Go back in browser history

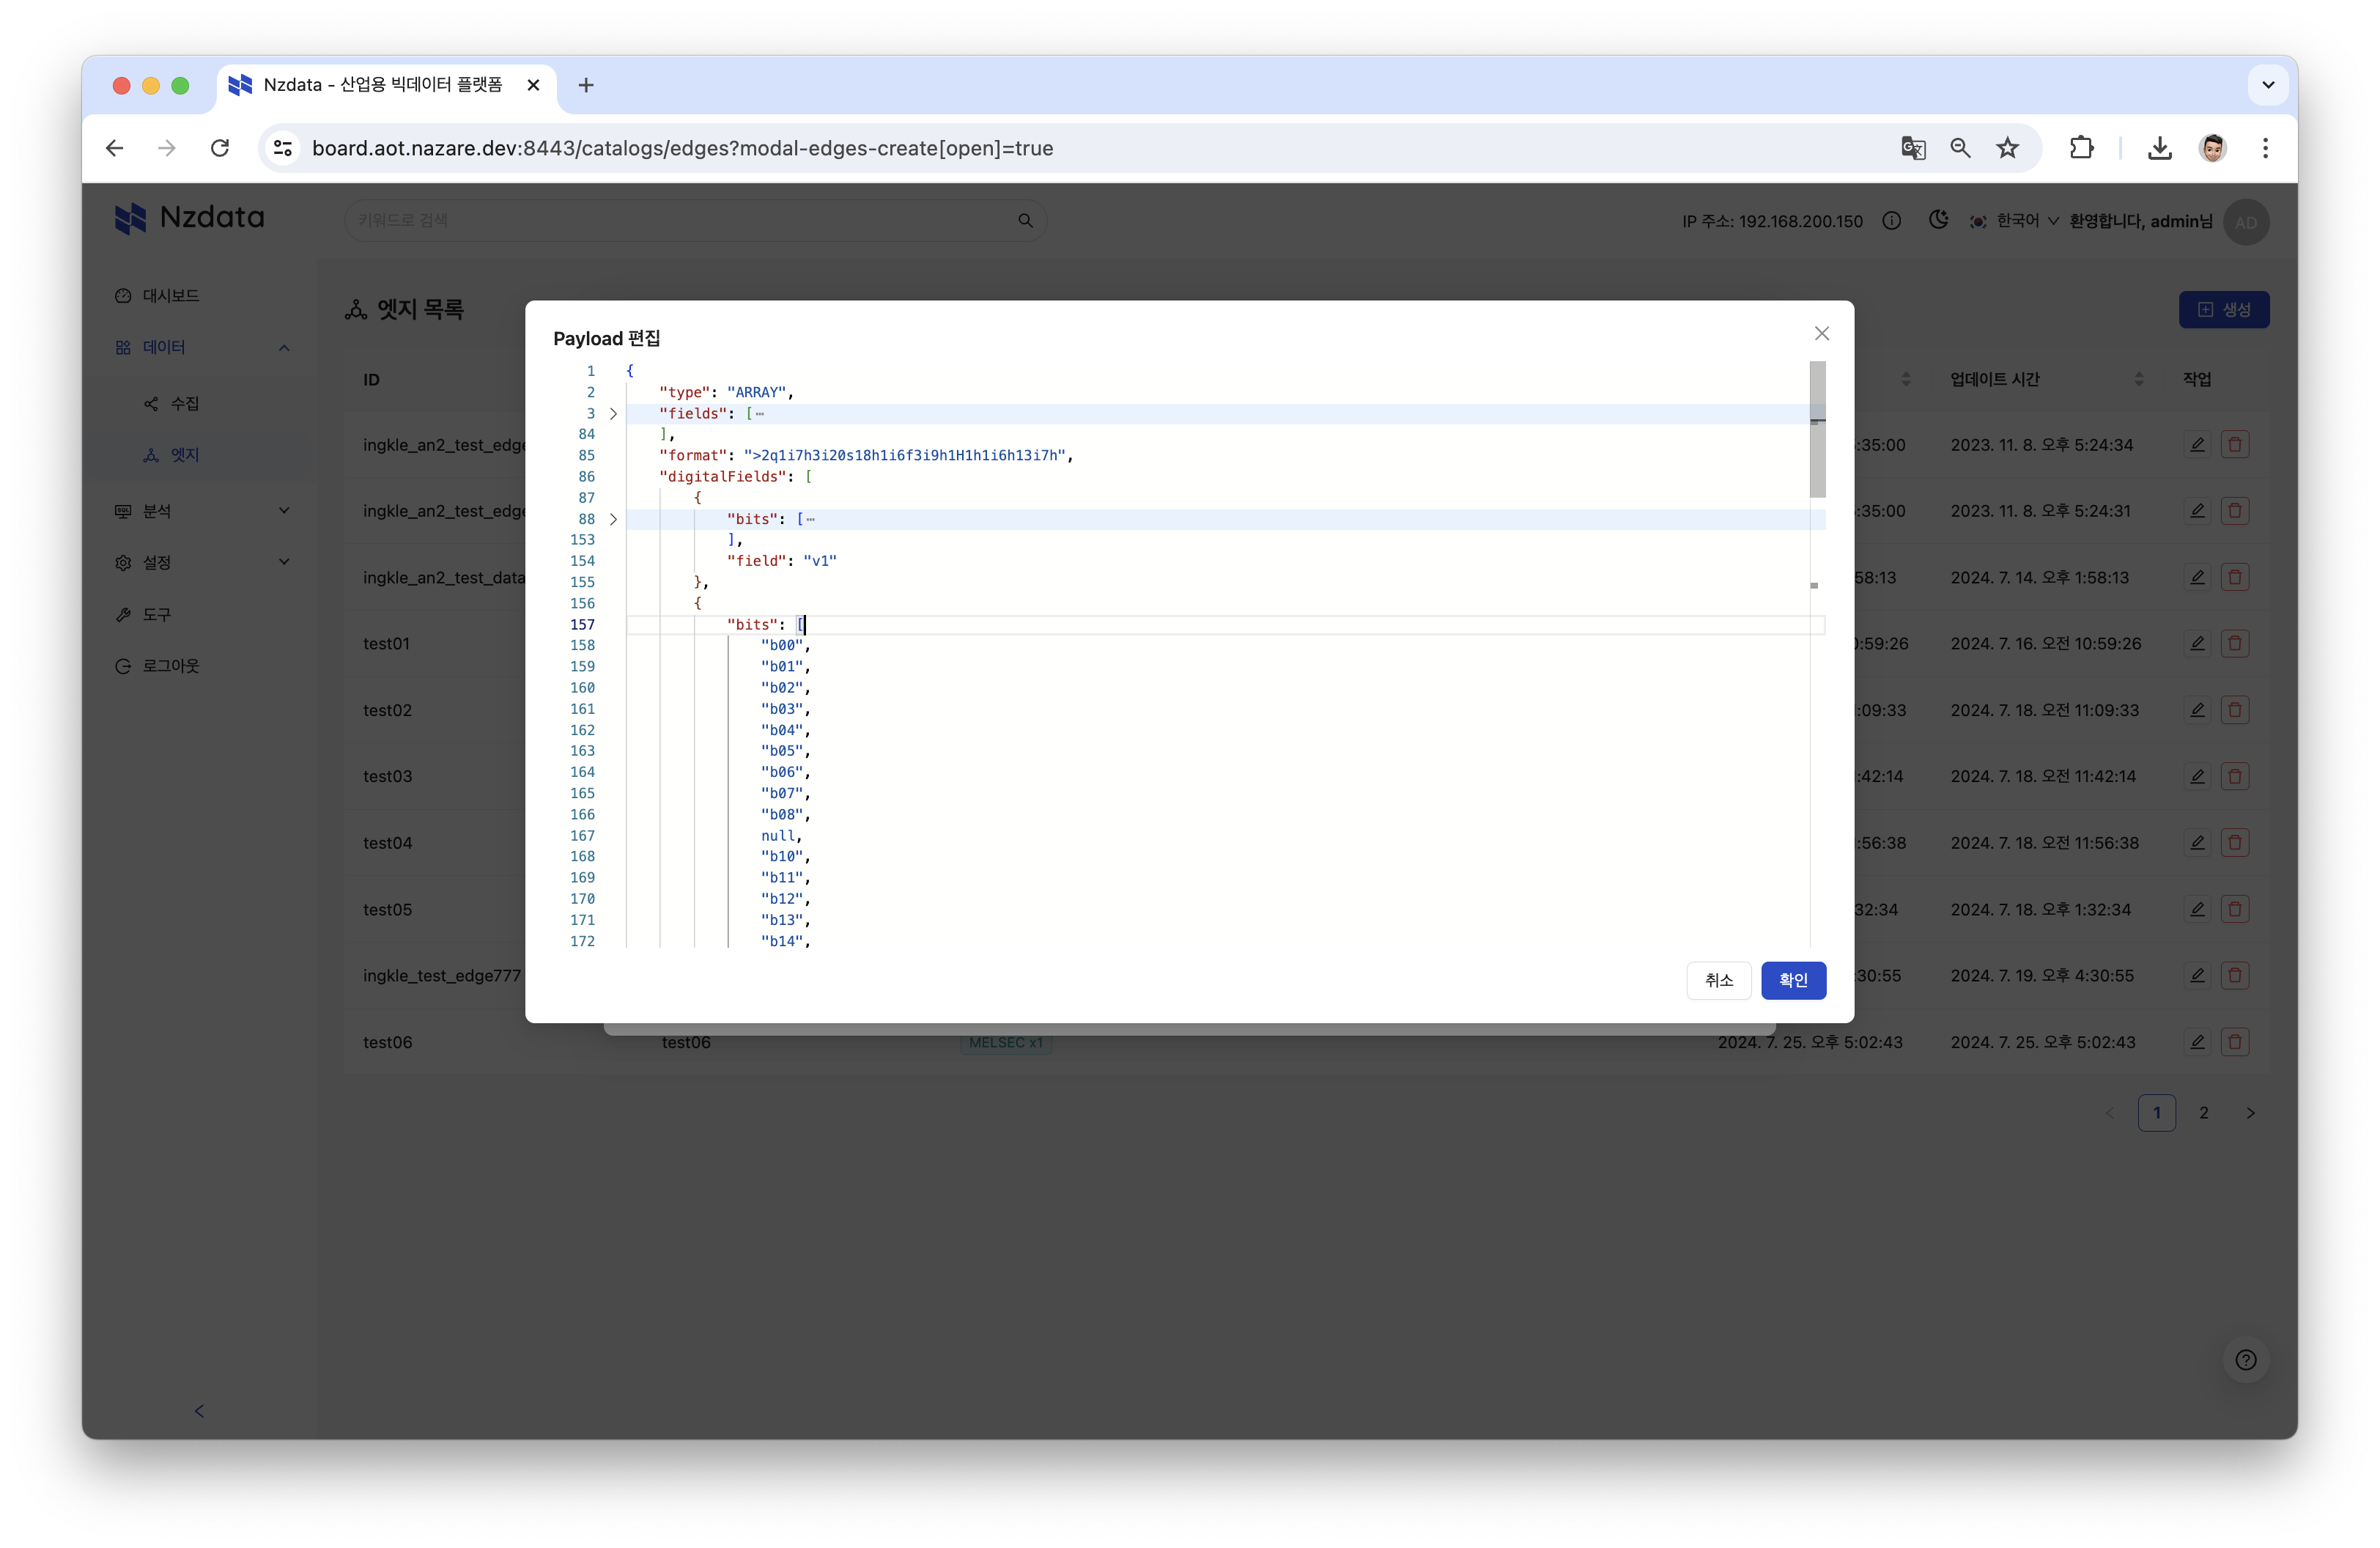click(114, 148)
